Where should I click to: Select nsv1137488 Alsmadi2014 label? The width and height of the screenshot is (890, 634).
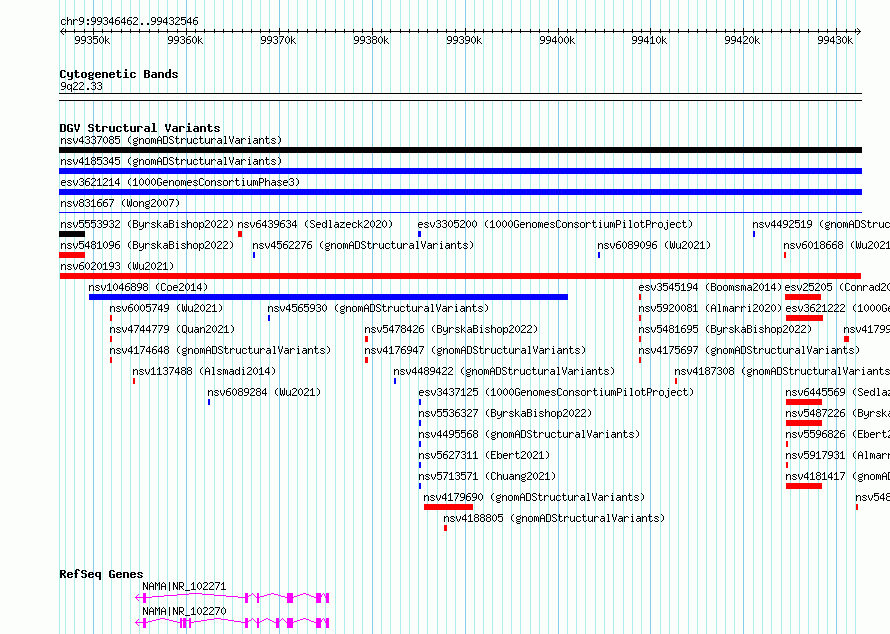point(204,371)
